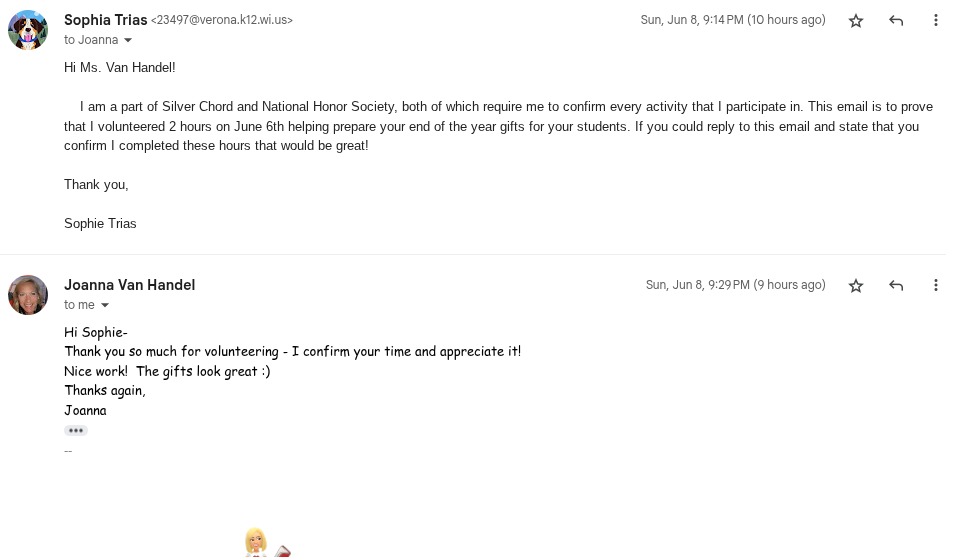Click the 'Hi Ms. Van Handel!' greeting line
The width and height of the screenshot is (961, 557).
coord(120,67)
